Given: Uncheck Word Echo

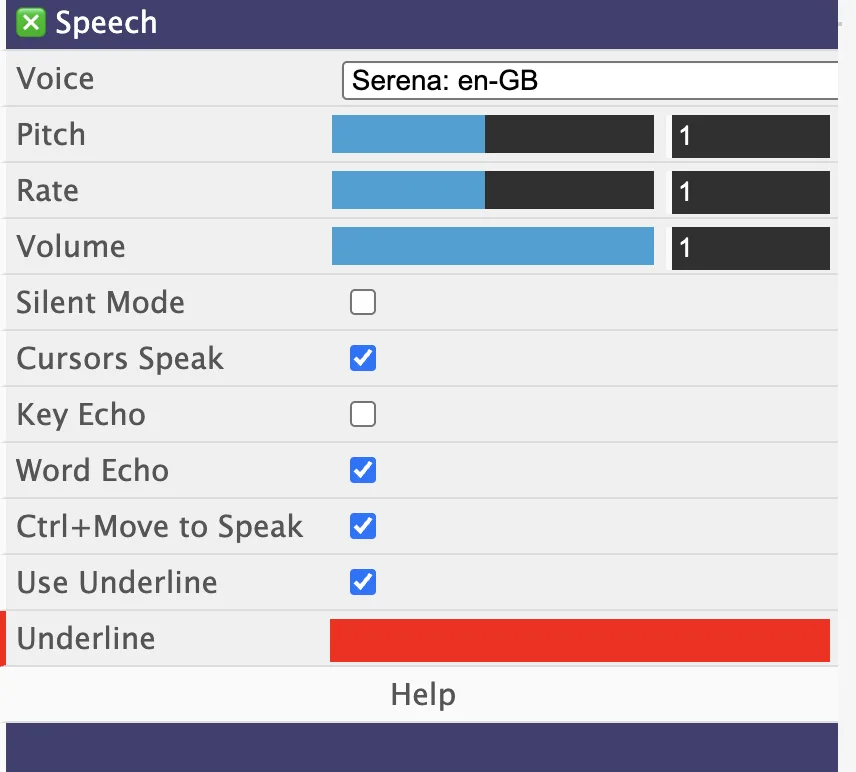Looking at the screenshot, I should coord(362,470).
